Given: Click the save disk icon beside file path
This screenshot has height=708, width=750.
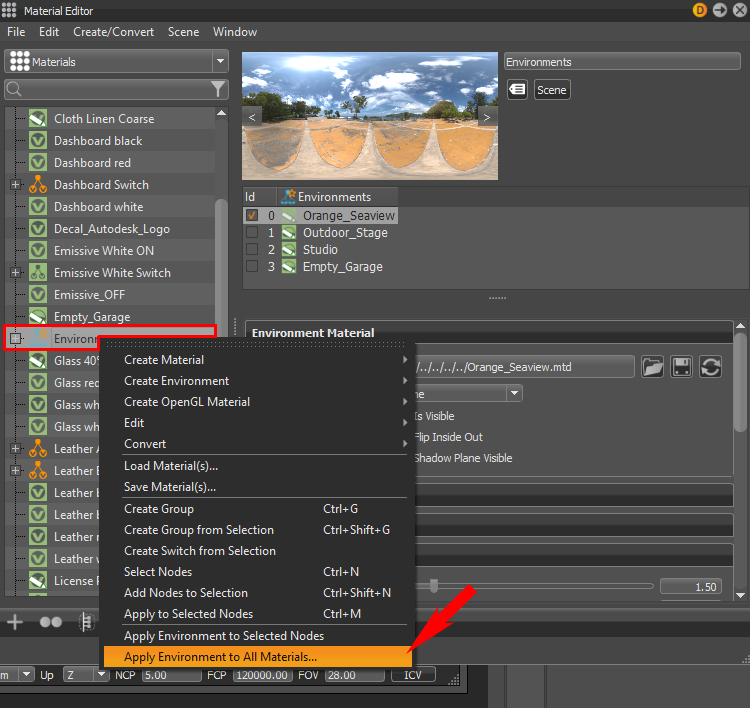Looking at the screenshot, I should (x=681, y=367).
